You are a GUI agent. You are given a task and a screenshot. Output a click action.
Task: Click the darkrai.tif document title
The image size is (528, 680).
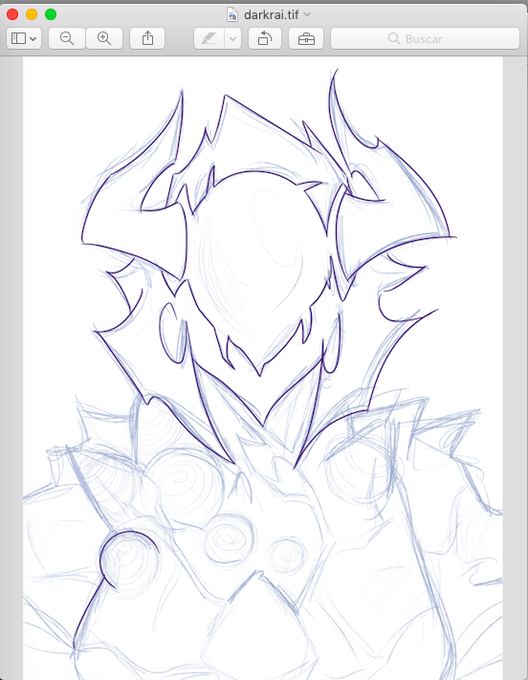tap(271, 15)
